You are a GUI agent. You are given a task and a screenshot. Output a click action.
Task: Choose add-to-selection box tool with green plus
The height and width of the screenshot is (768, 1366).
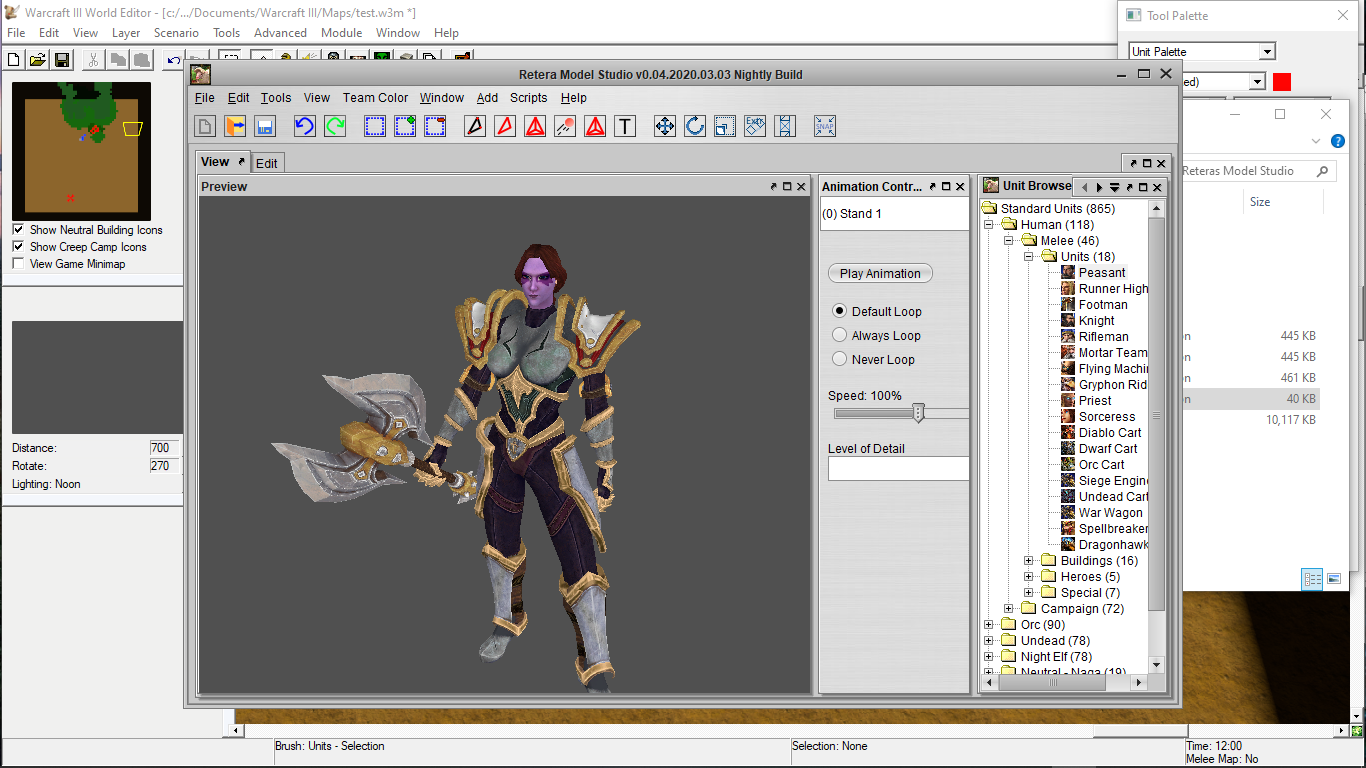pos(405,126)
